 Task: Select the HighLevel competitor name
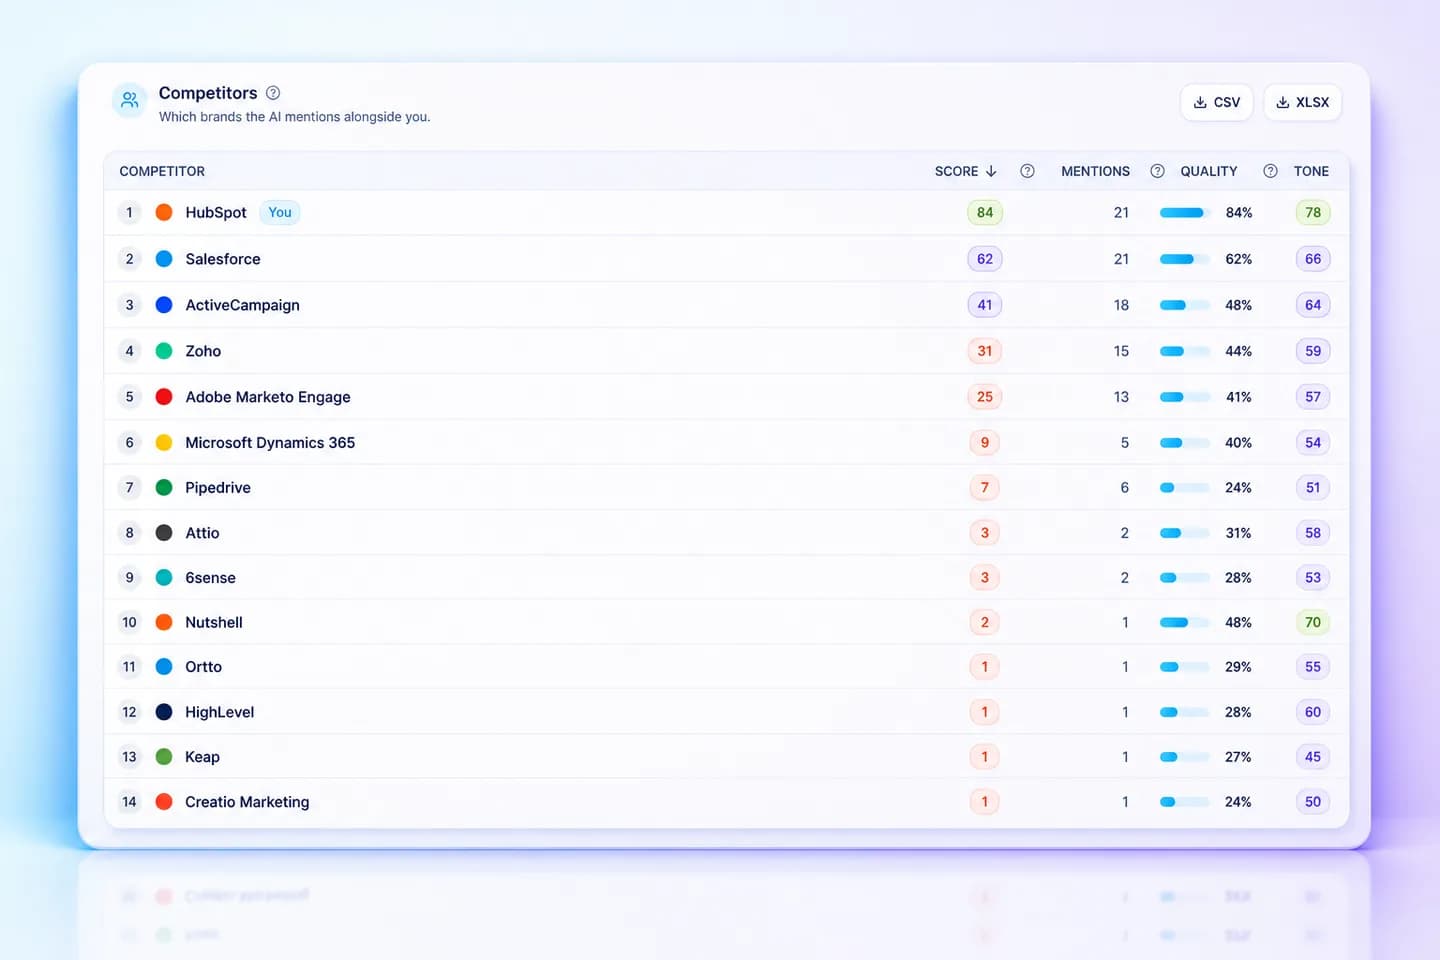coord(219,712)
